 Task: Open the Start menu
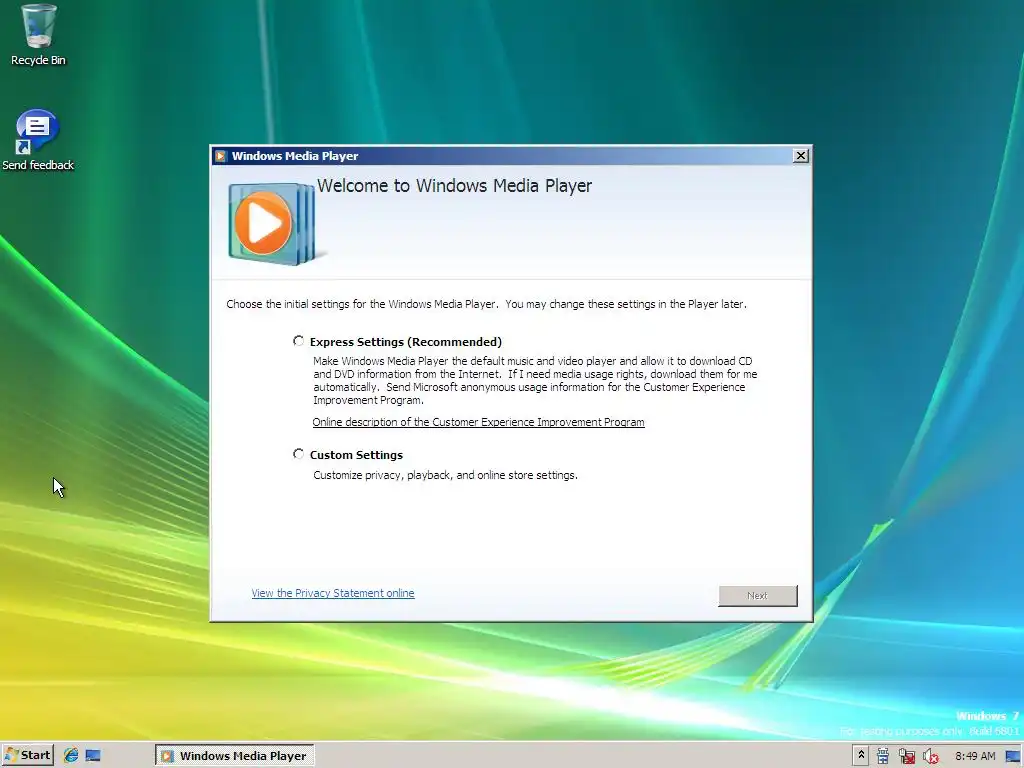pyautogui.click(x=27, y=756)
